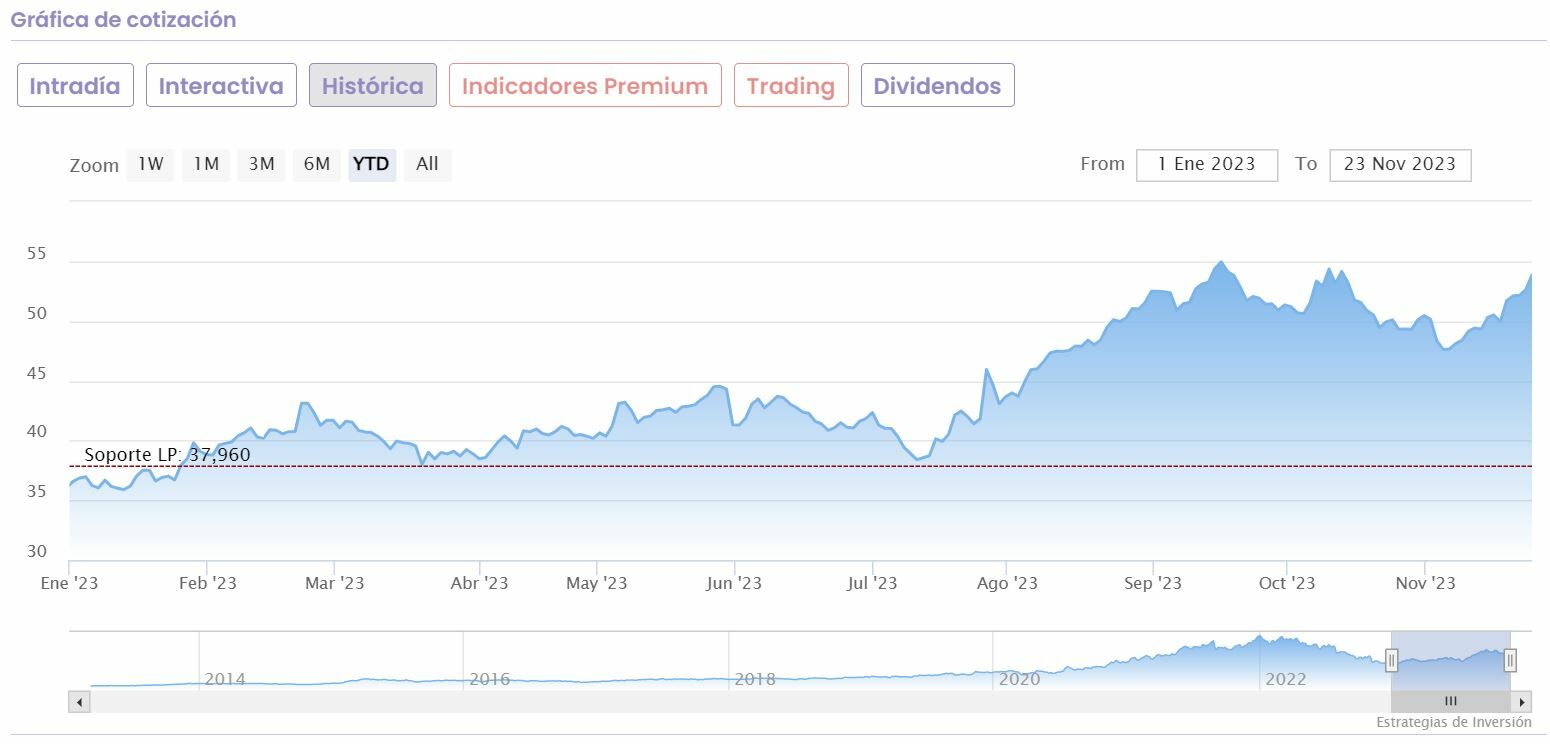
Task: Choose the 3M zoom range
Action: [x=261, y=165]
